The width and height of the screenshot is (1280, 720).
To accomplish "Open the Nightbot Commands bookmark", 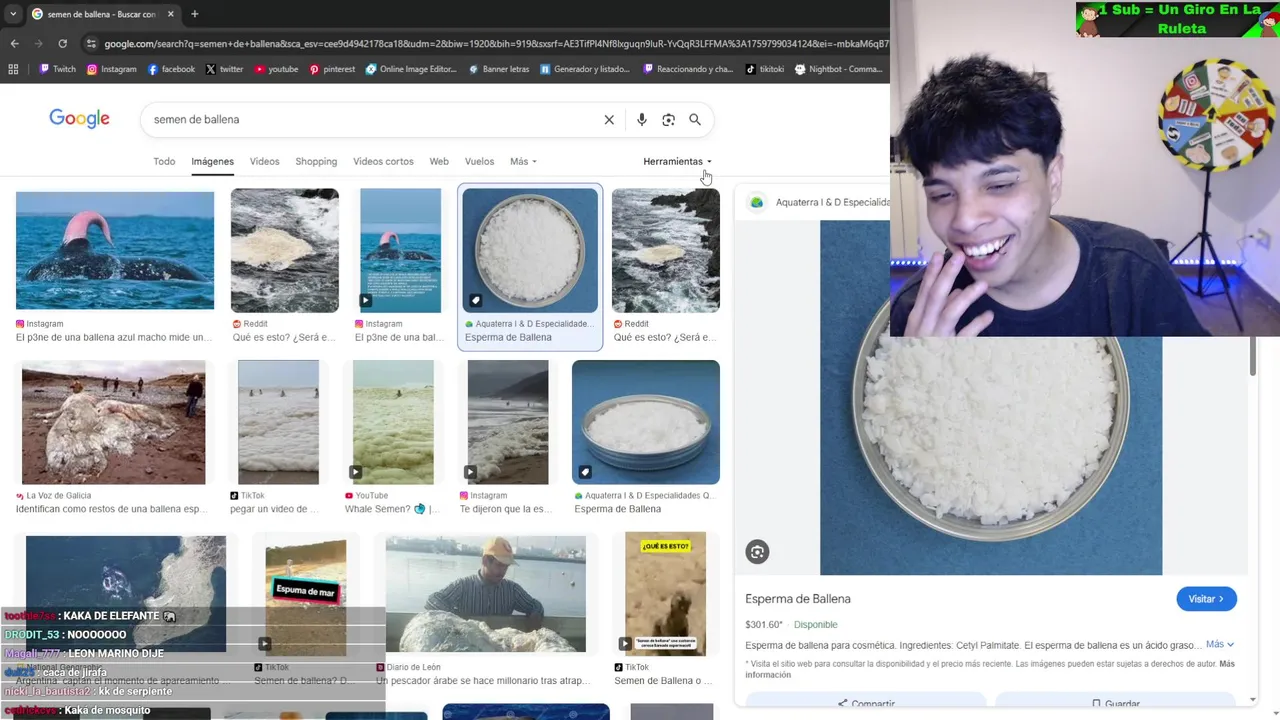I will pos(838,69).
